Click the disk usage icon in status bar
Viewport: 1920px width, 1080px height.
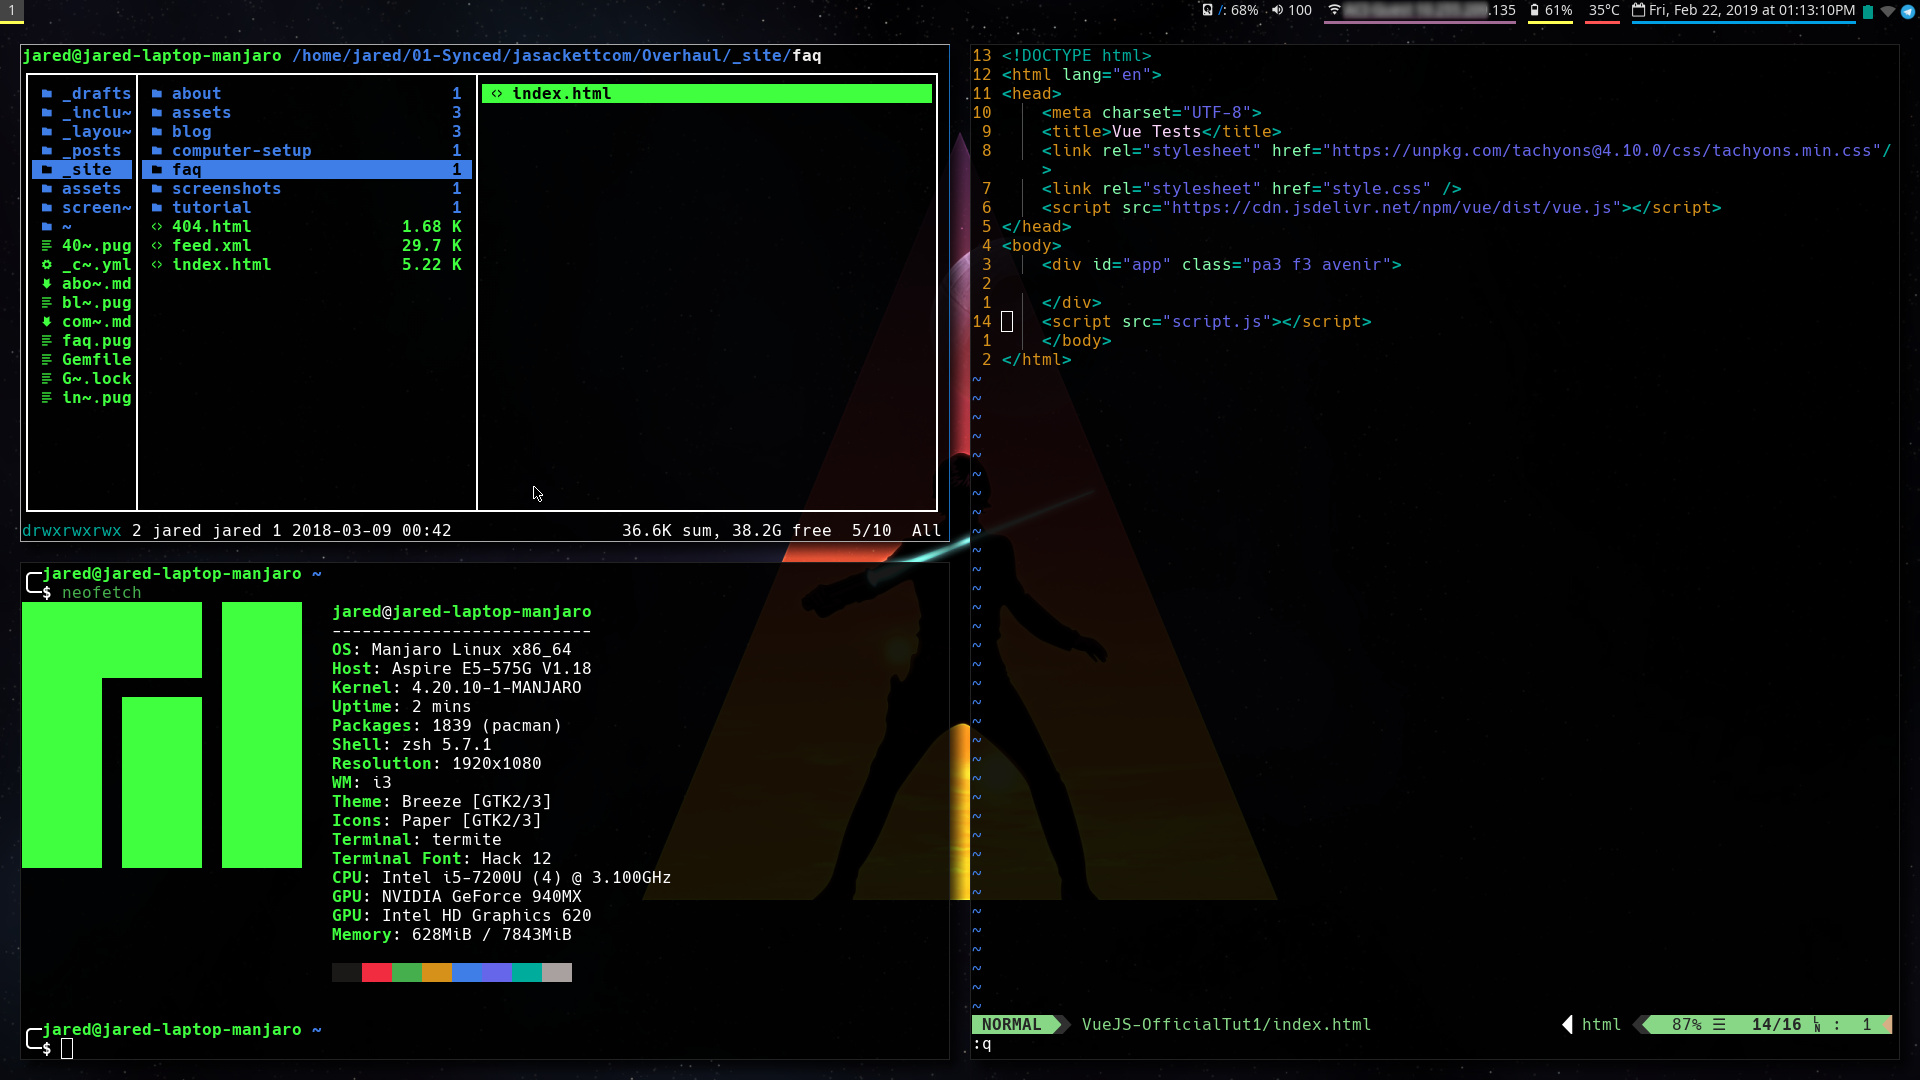click(x=1208, y=10)
